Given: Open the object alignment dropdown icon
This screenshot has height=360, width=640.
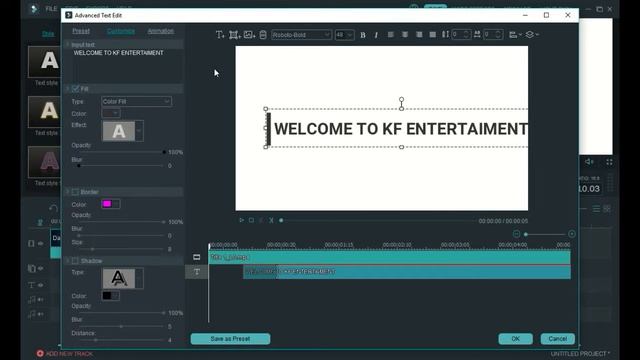Looking at the screenshot, I should (x=515, y=35).
